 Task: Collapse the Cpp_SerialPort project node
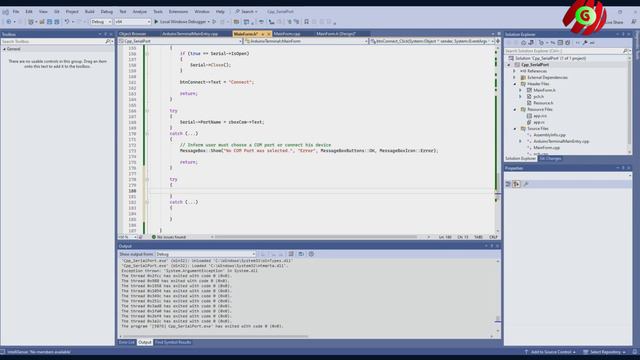[509, 65]
